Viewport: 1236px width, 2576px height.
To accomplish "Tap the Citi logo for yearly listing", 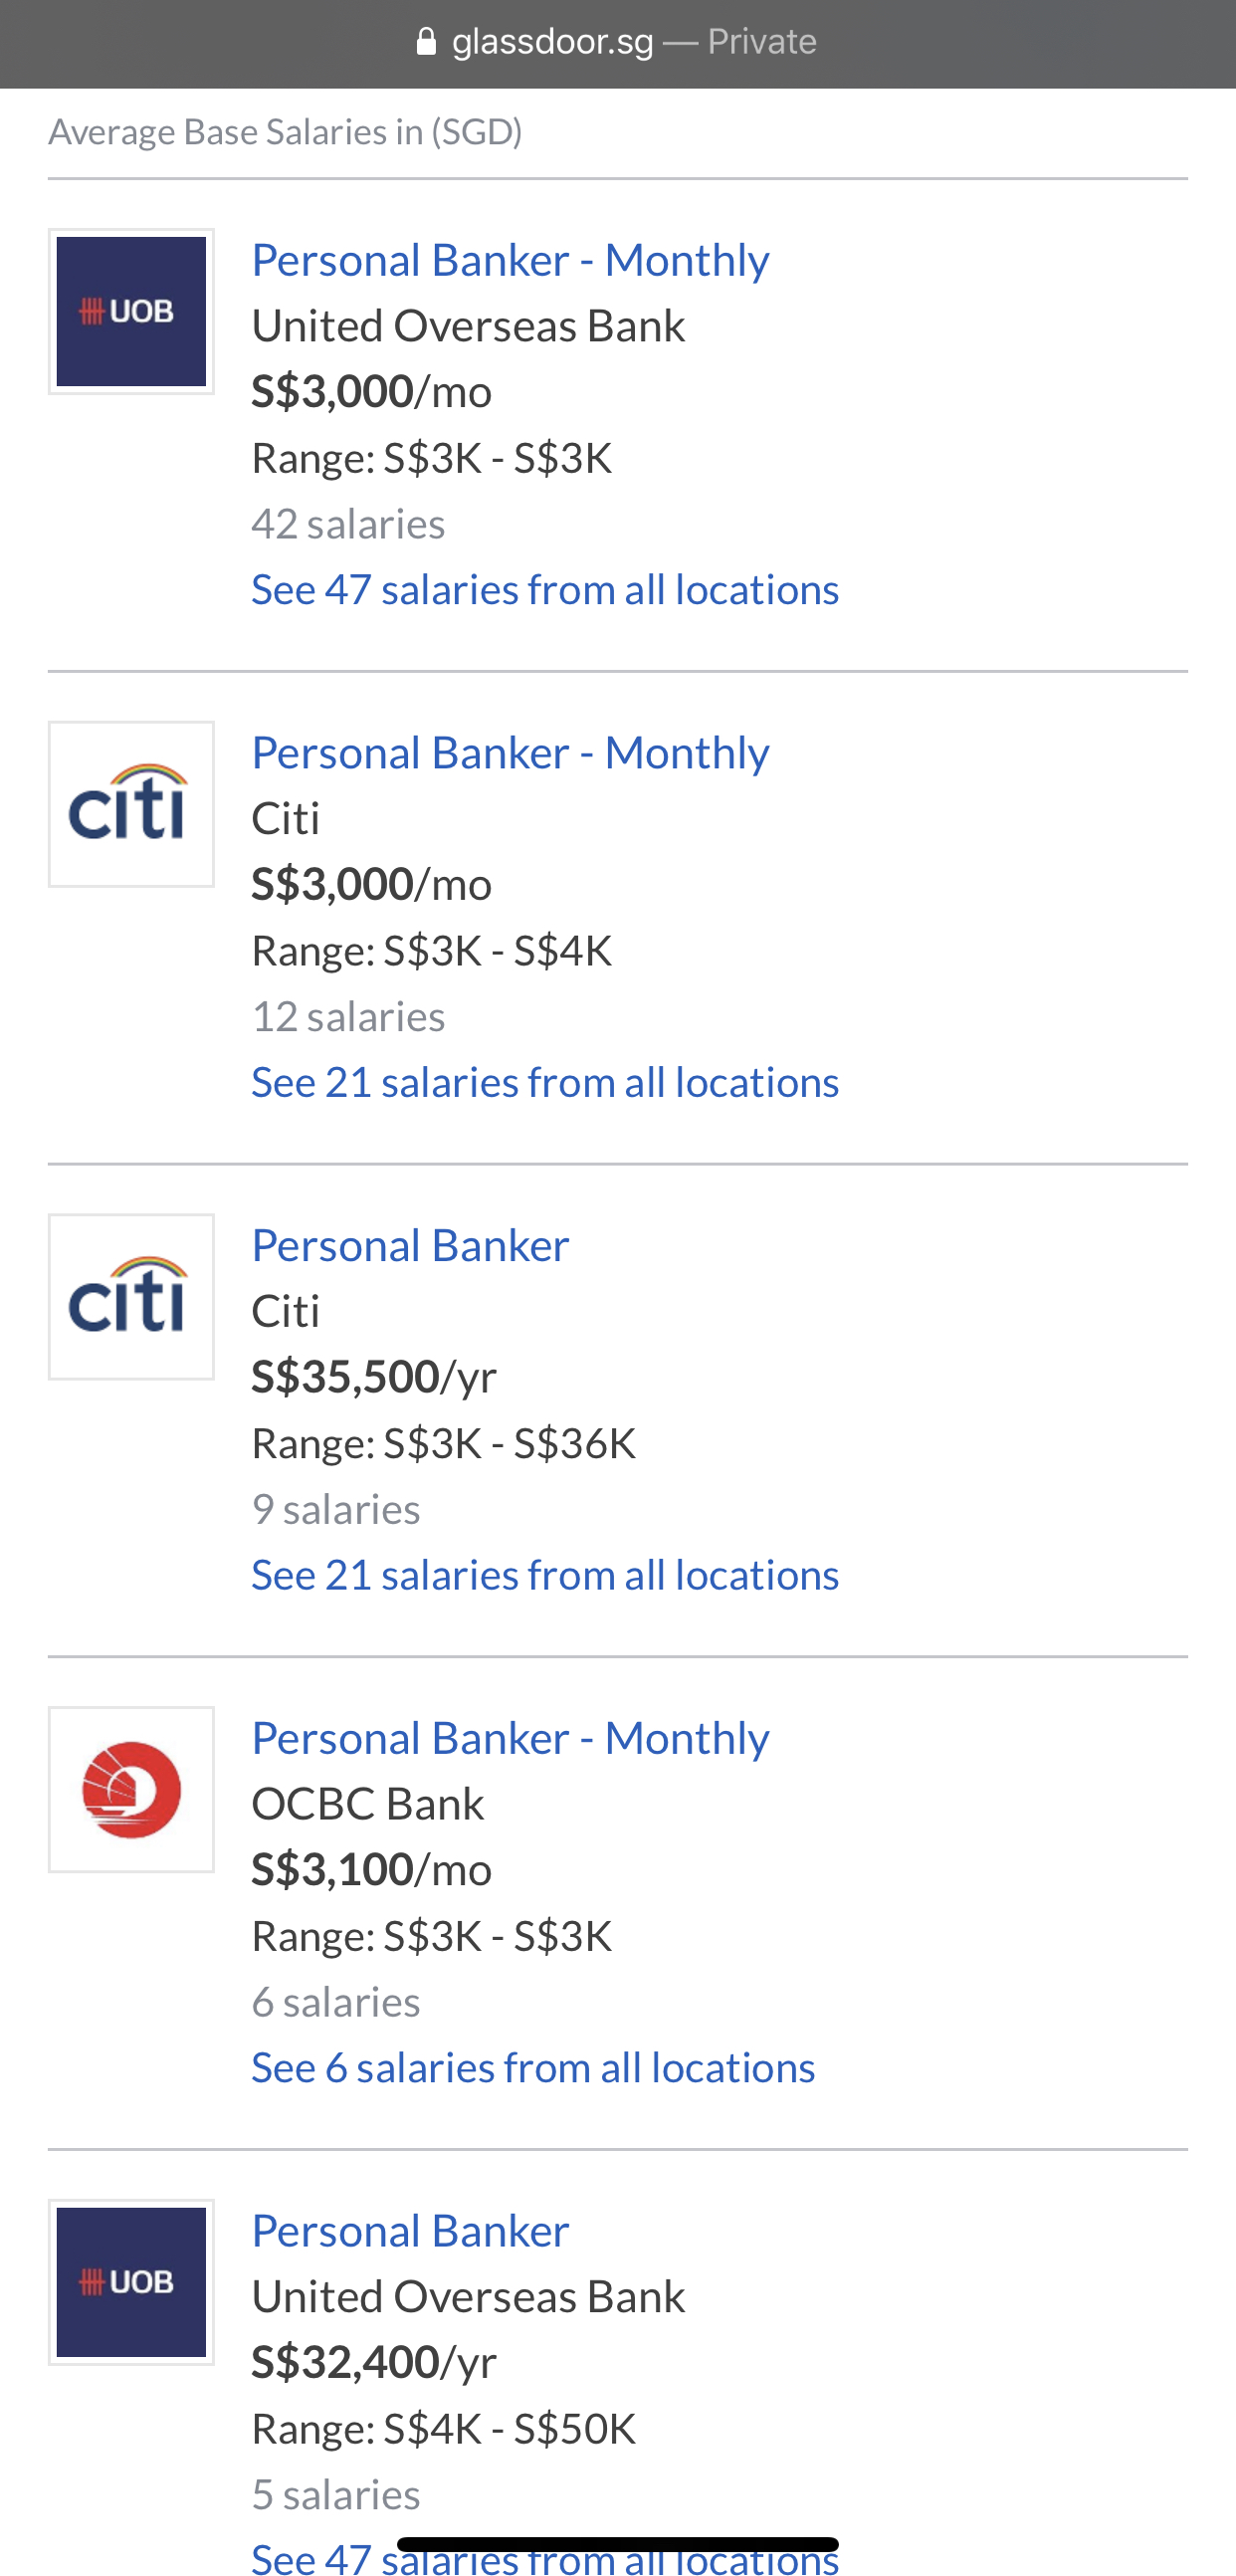I will point(131,1297).
